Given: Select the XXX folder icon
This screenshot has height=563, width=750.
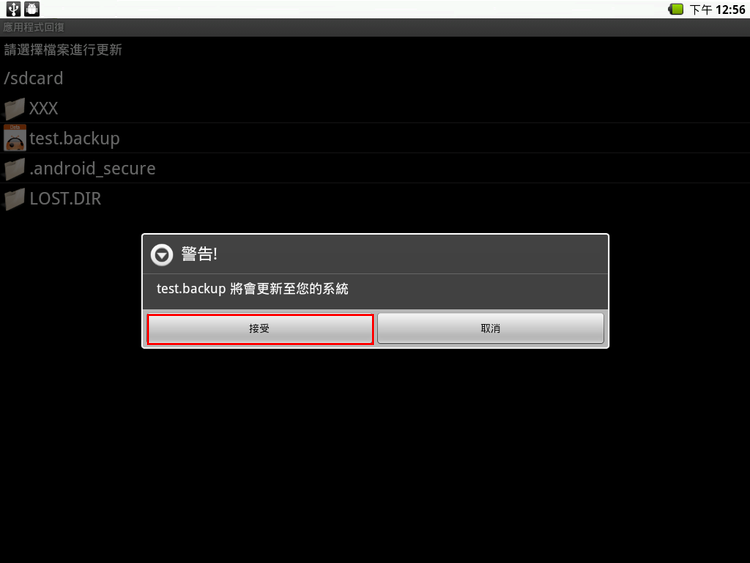Looking at the screenshot, I should (x=14, y=109).
